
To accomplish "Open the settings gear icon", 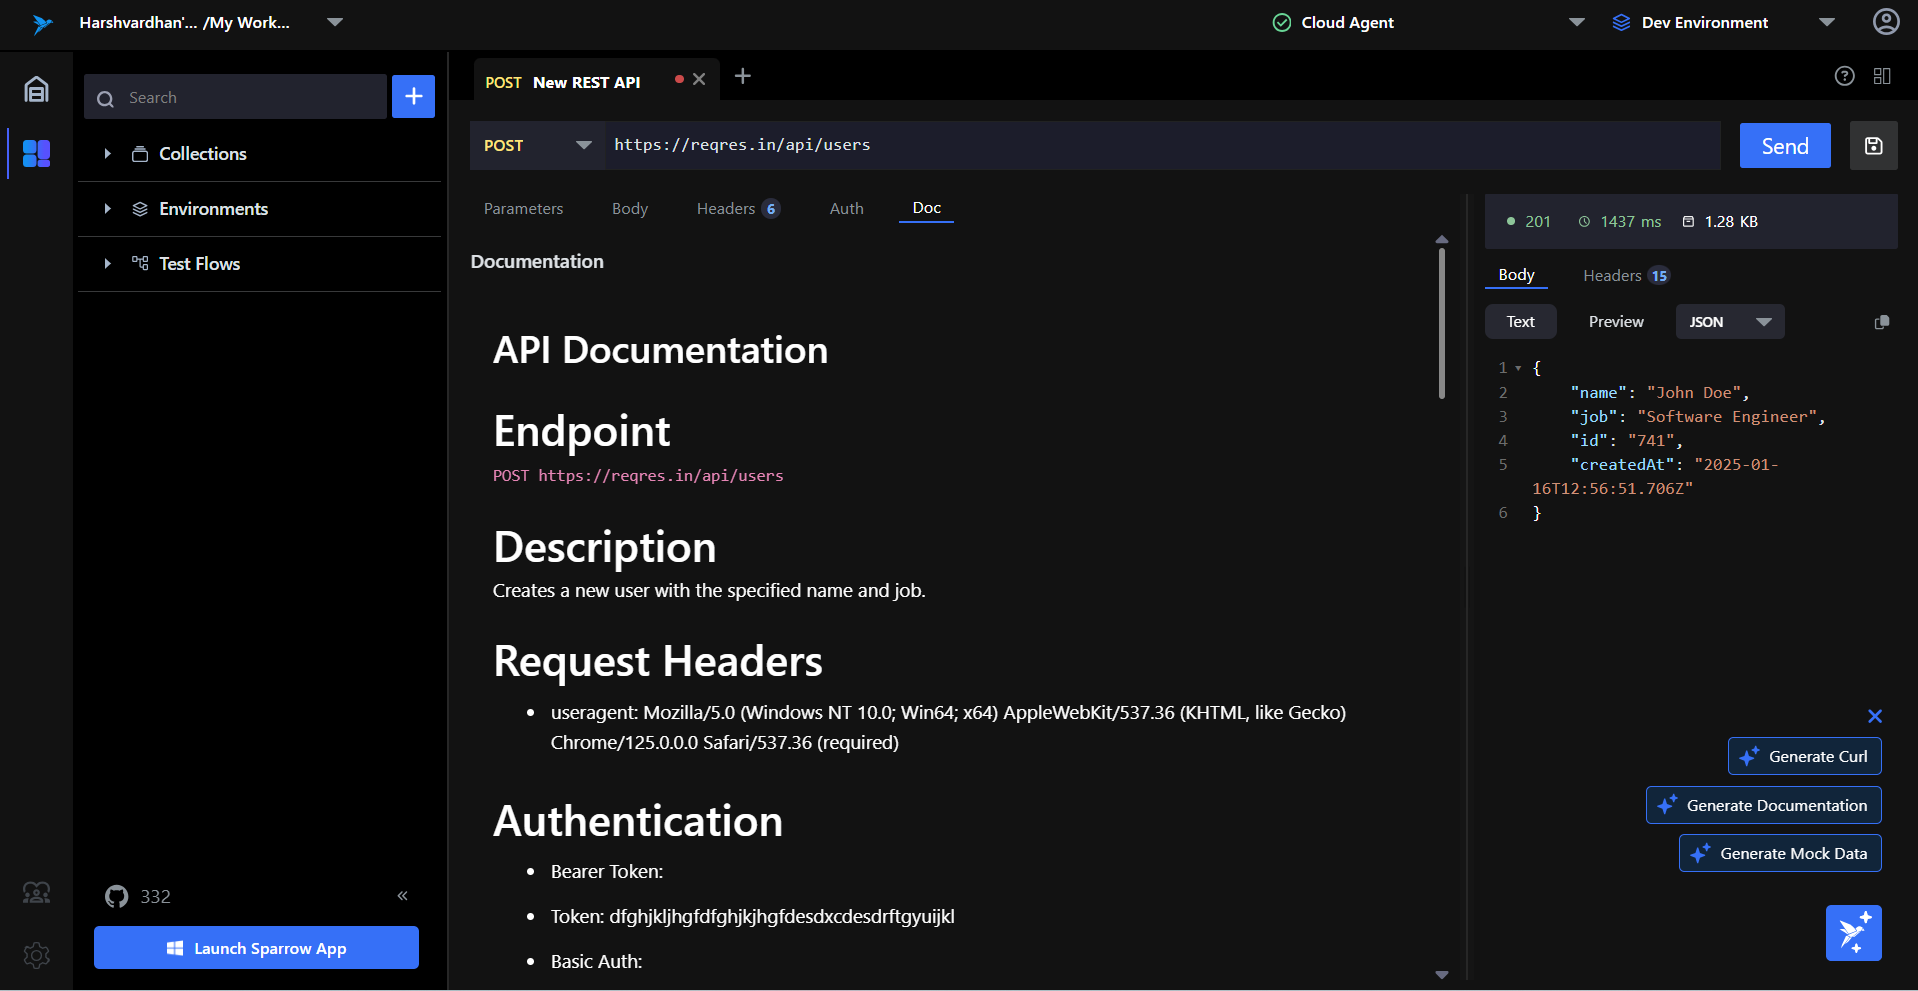I will click(x=36, y=955).
